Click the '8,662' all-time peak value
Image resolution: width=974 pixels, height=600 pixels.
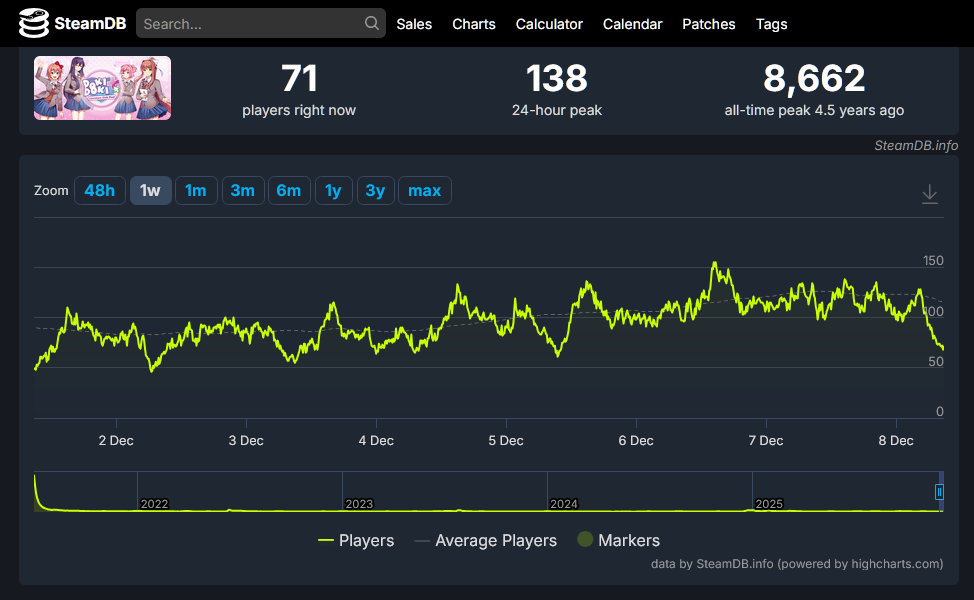pyautogui.click(x=814, y=79)
